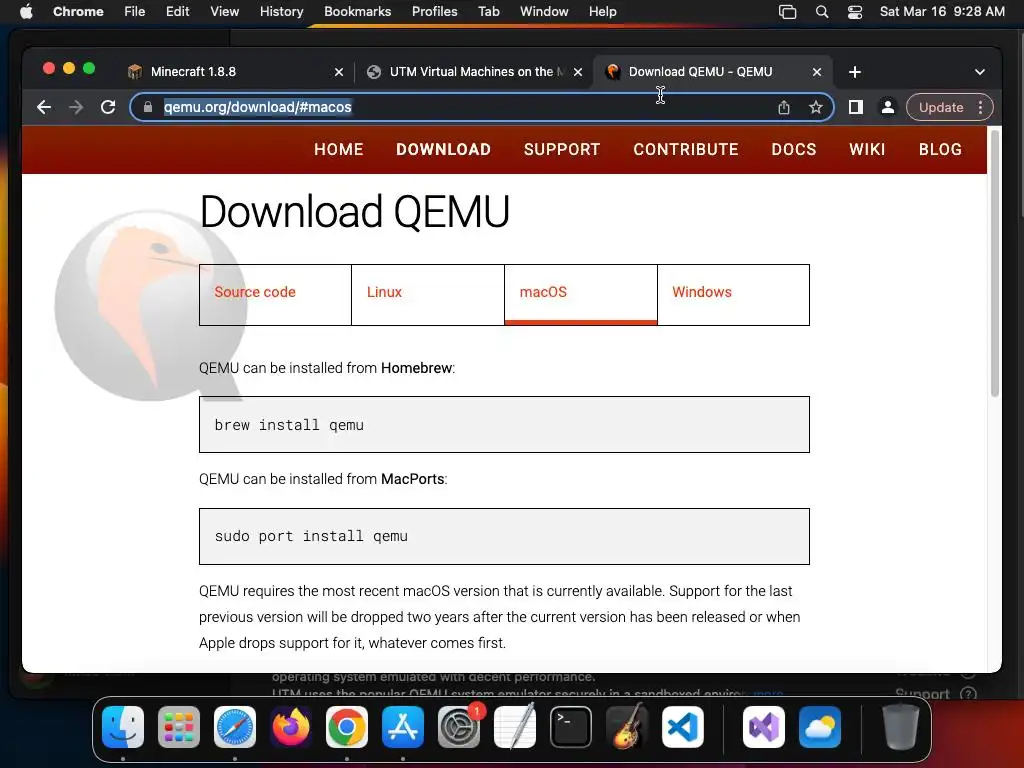1024x768 pixels.
Task: Go to the CONTRIBUTE page
Action: tap(686, 150)
